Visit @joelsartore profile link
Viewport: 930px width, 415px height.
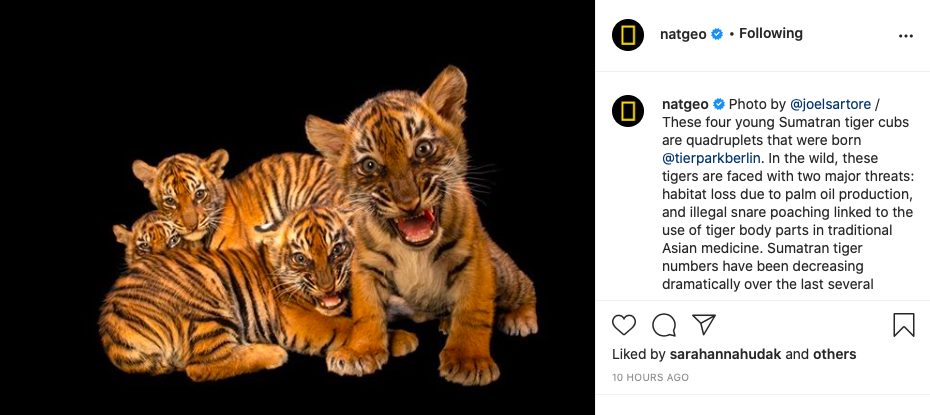click(x=830, y=104)
